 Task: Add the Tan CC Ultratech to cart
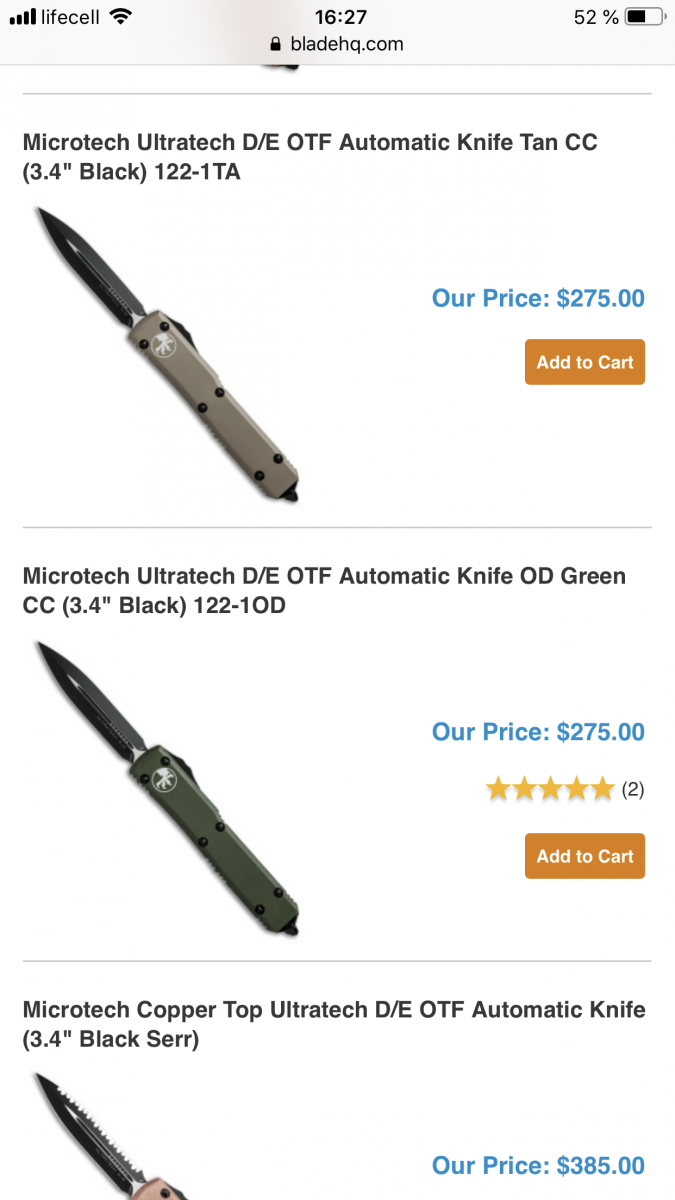click(585, 362)
